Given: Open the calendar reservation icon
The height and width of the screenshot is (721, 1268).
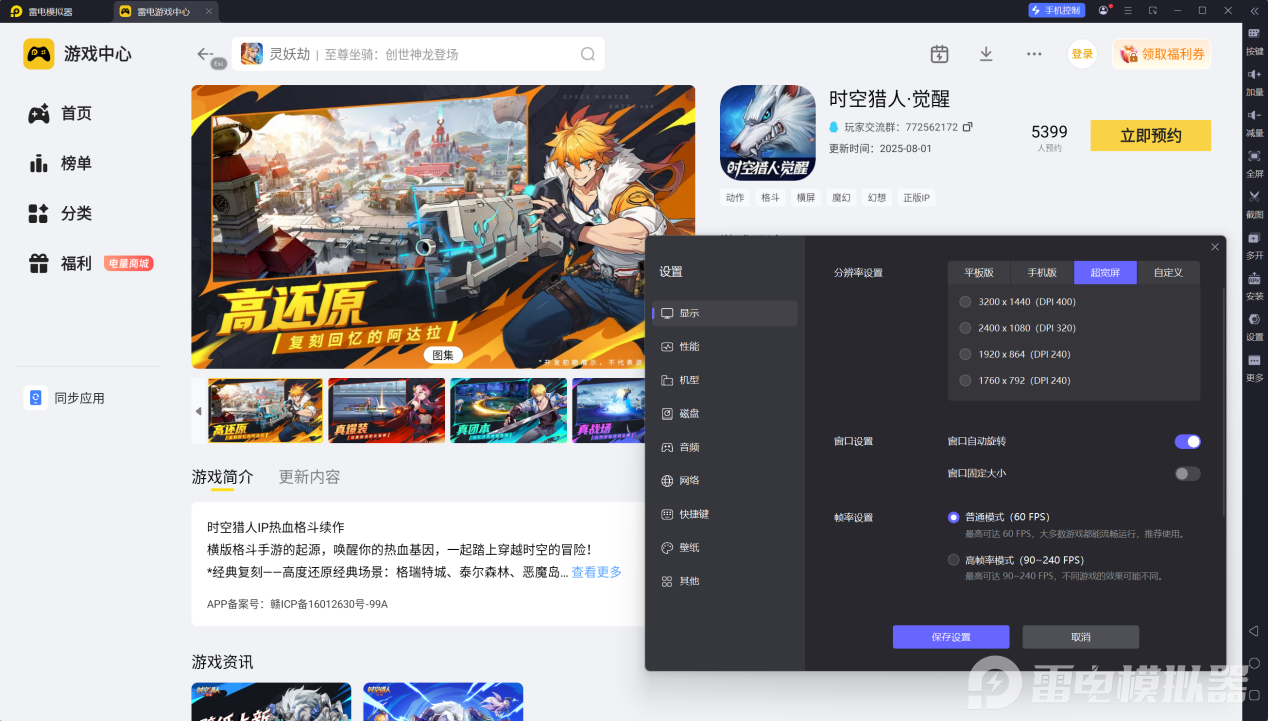Looking at the screenshot, I should [x=939, y=54].
